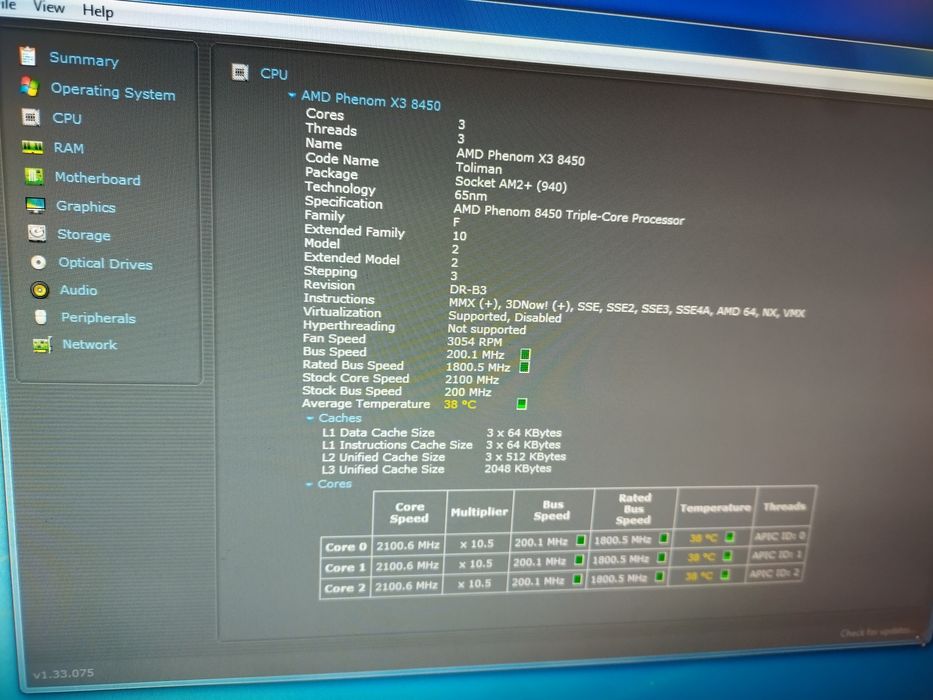Open the Motherboard section
933x700 pixels.
click(98, 178)
